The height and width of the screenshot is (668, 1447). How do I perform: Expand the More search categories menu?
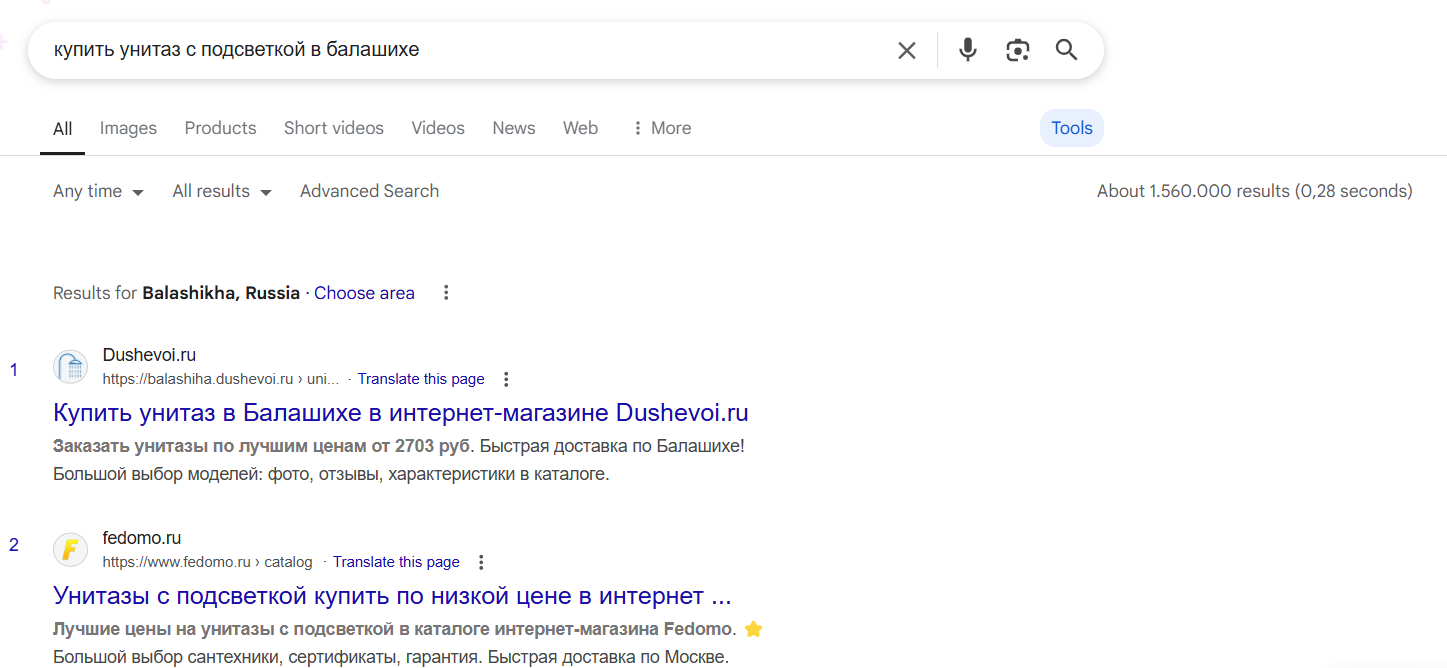point(661,128)
